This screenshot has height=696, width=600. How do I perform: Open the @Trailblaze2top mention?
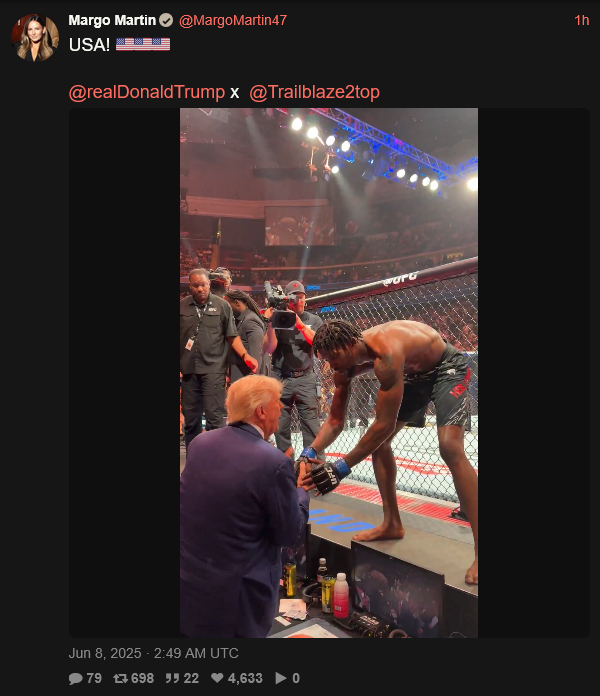(314, 92)
